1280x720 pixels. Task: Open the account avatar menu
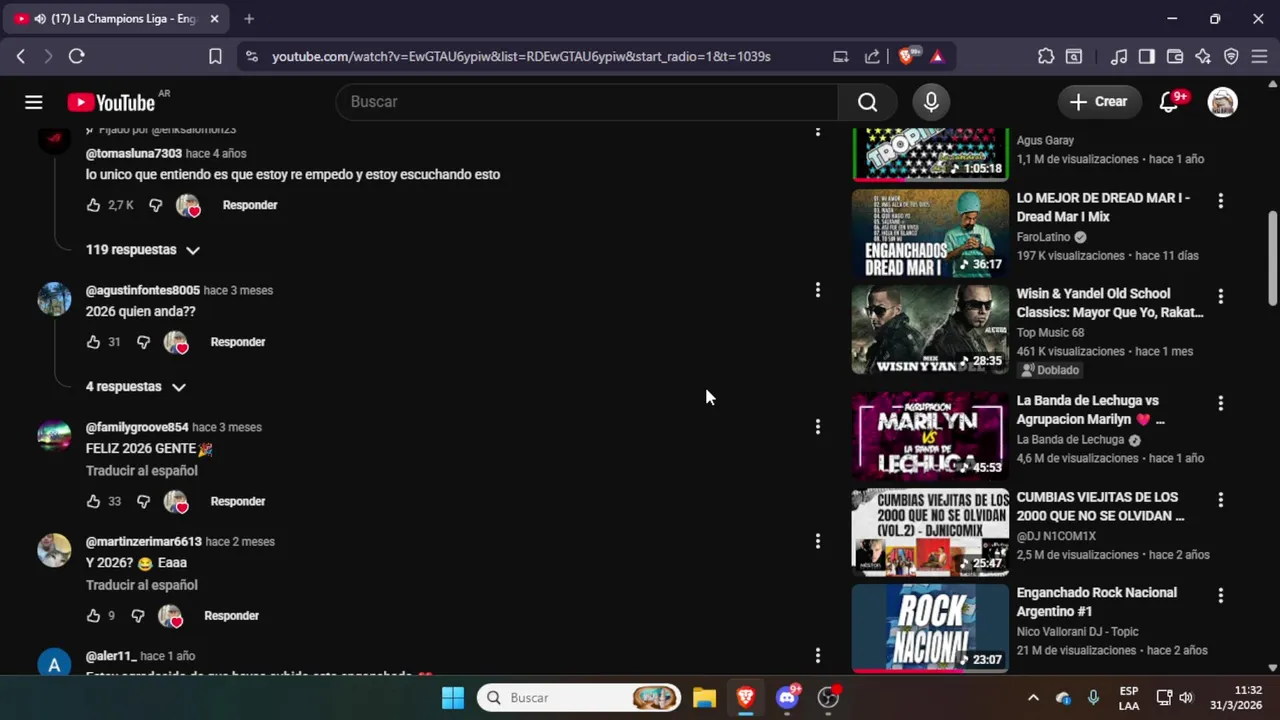(x=1222, y=102)
